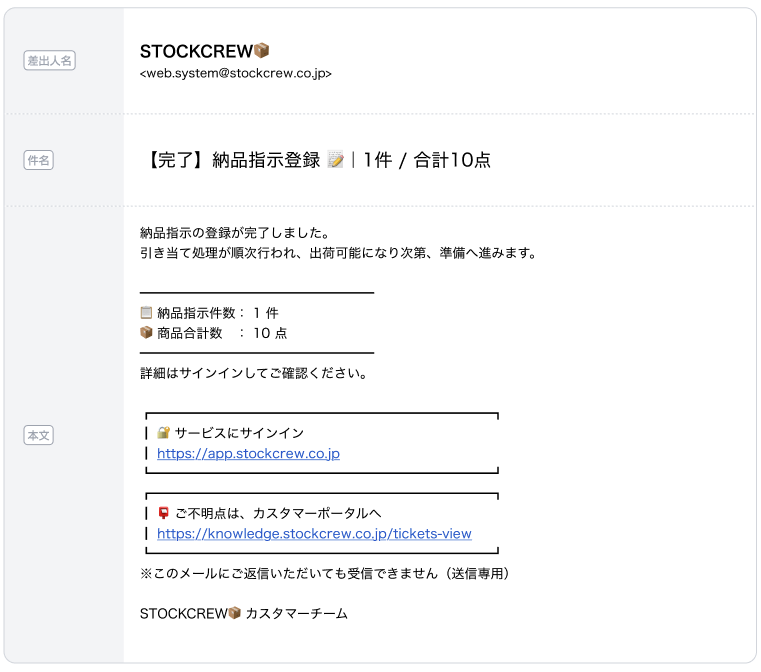
Task: Select the 差出人名 label badge
Action: pos(49,61)
